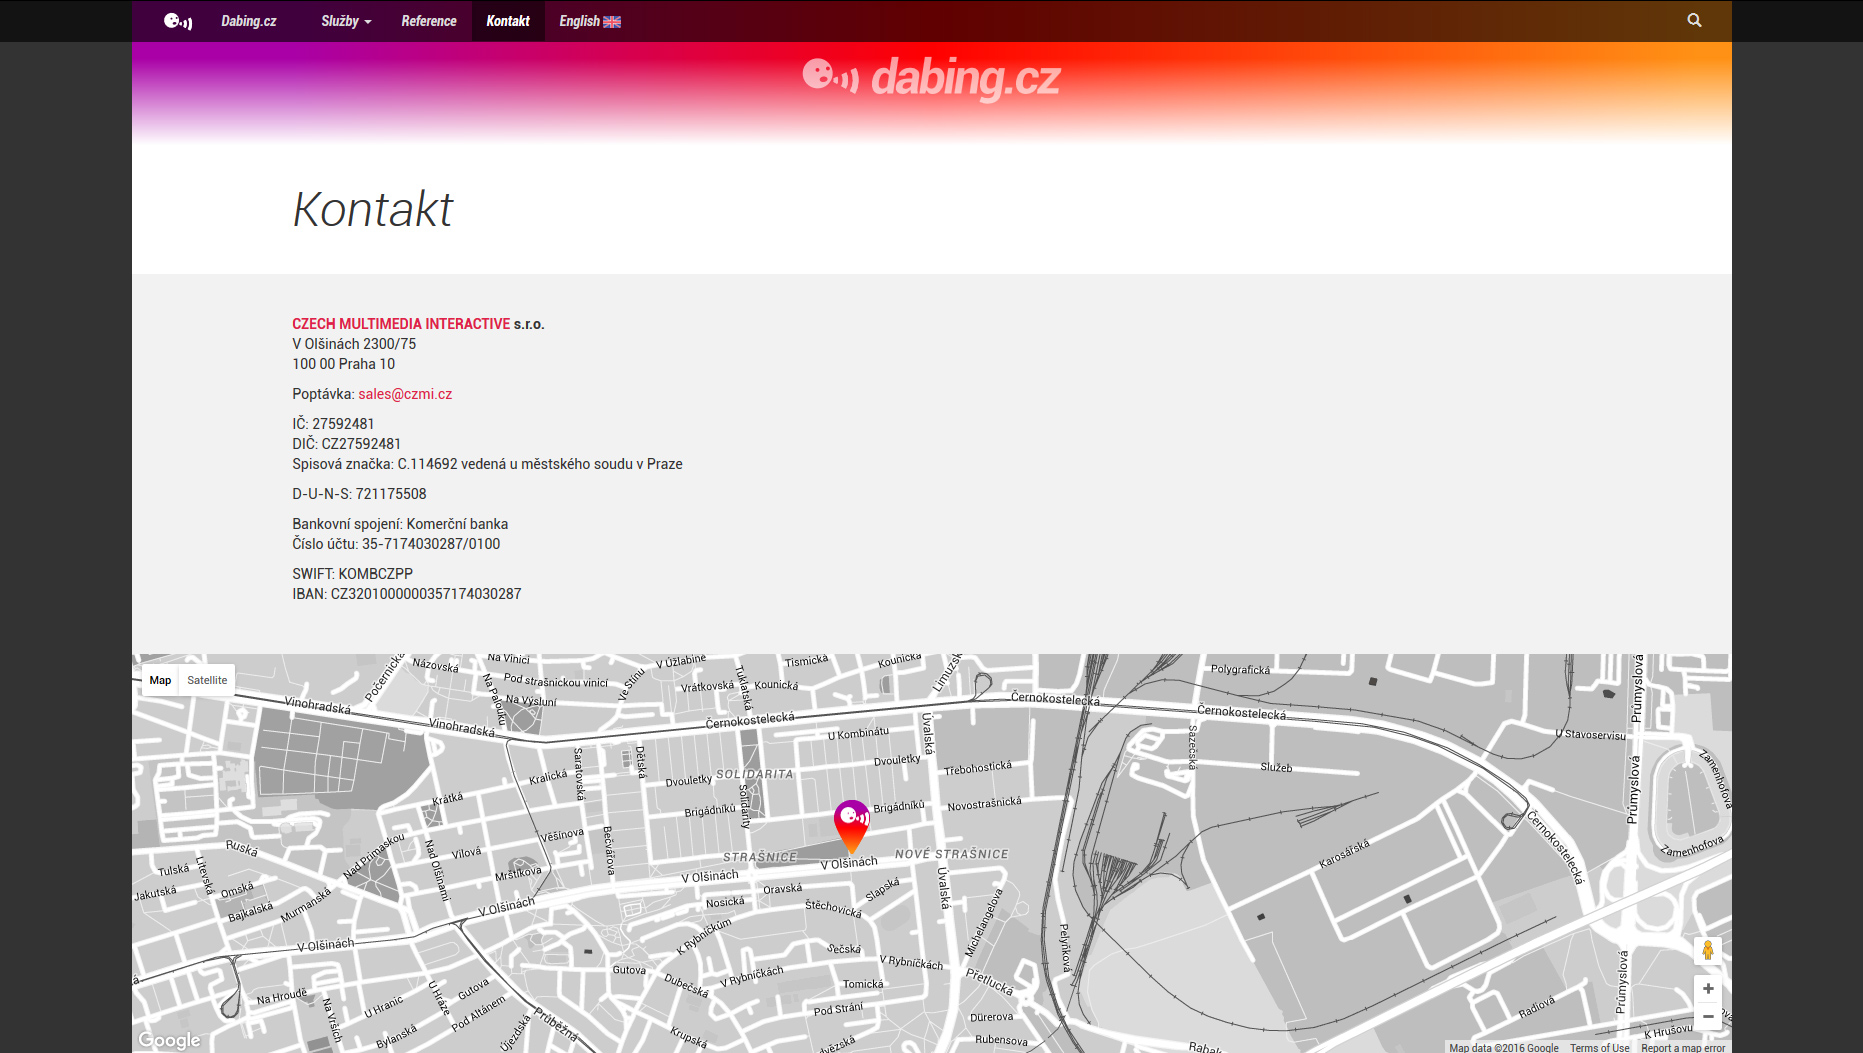Open the Dabing.cz menu item
1863x1053 pixels.
click(x=249, y=21)
